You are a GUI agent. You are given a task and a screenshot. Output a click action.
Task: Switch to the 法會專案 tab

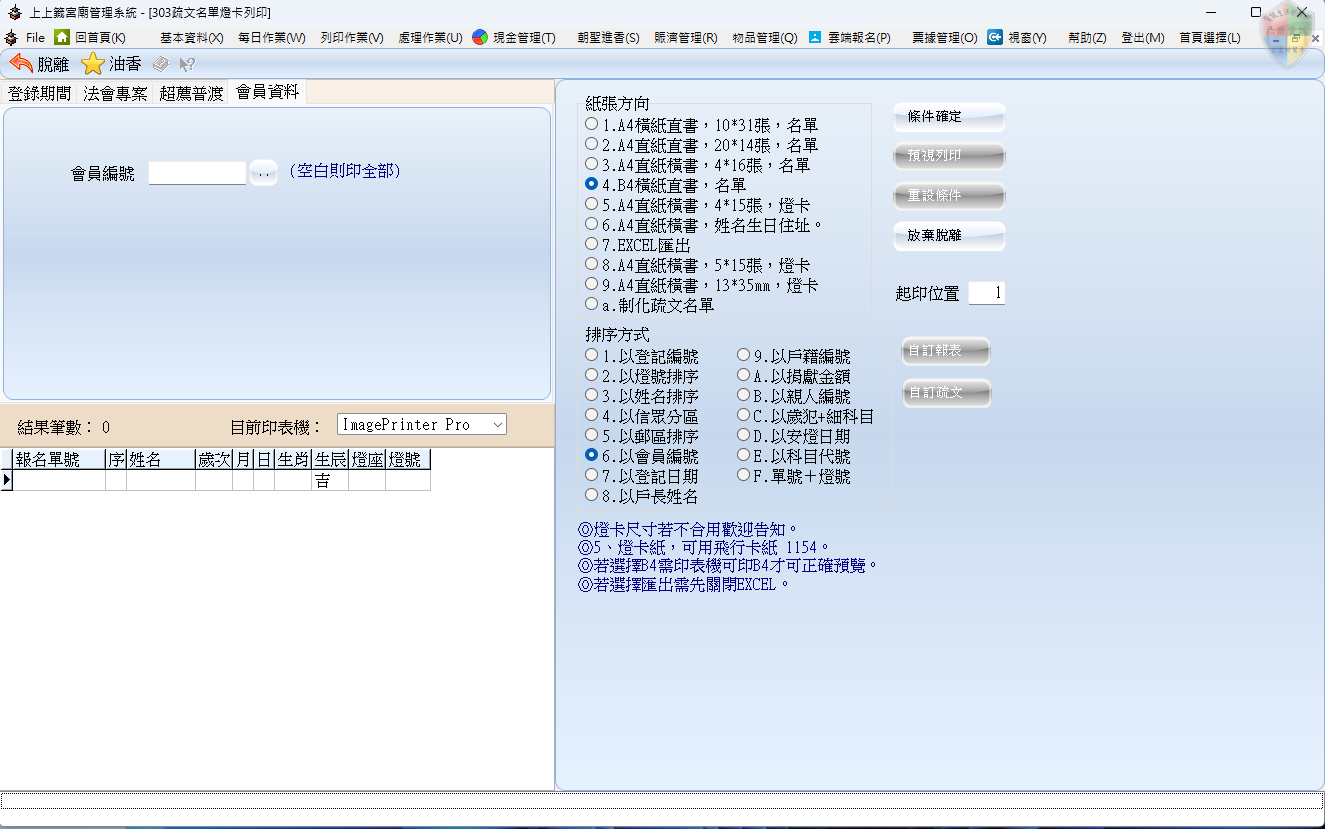pos(115,93)
